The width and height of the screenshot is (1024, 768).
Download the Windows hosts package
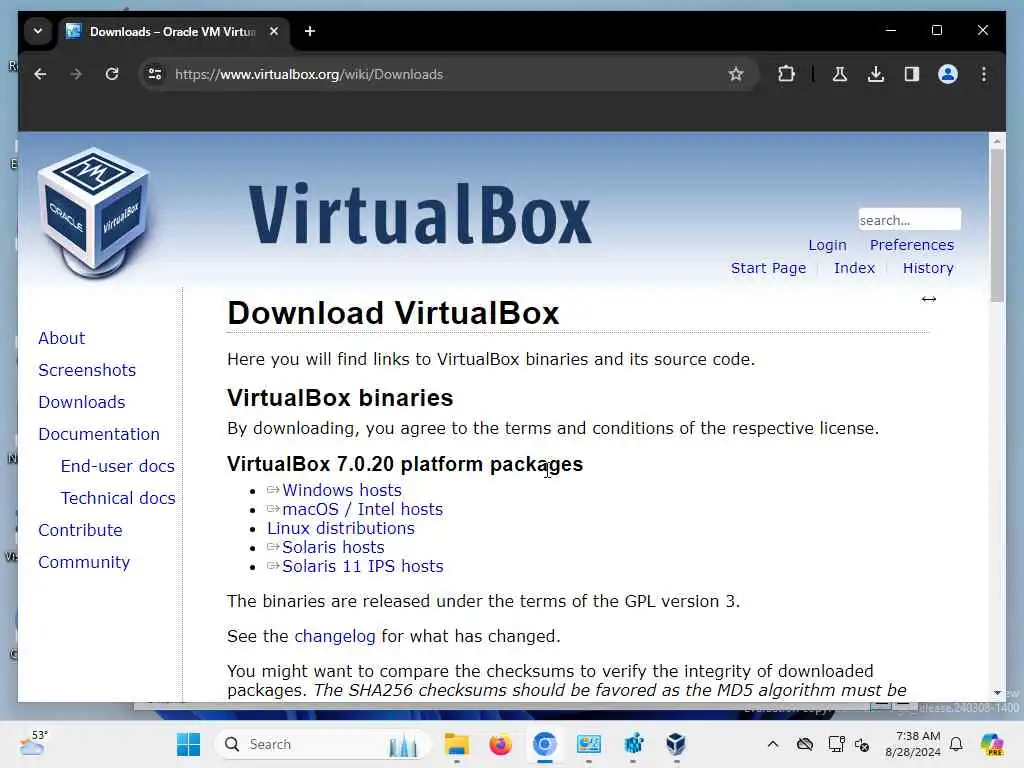[342, 490]
